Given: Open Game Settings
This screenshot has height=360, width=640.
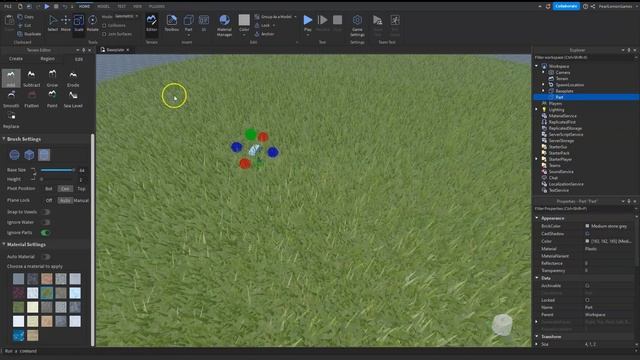Looking at the screenshot, I should (357, 25).
